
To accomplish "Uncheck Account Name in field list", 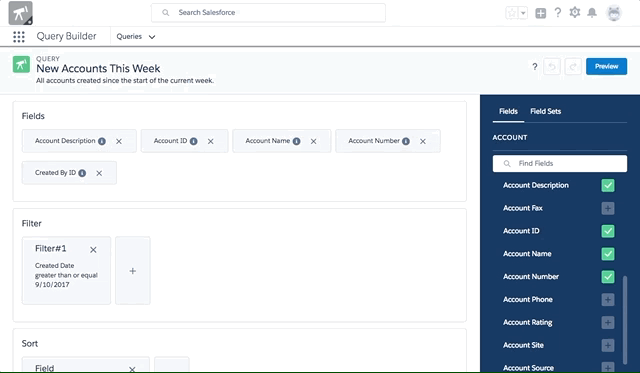I will [608, 254].
